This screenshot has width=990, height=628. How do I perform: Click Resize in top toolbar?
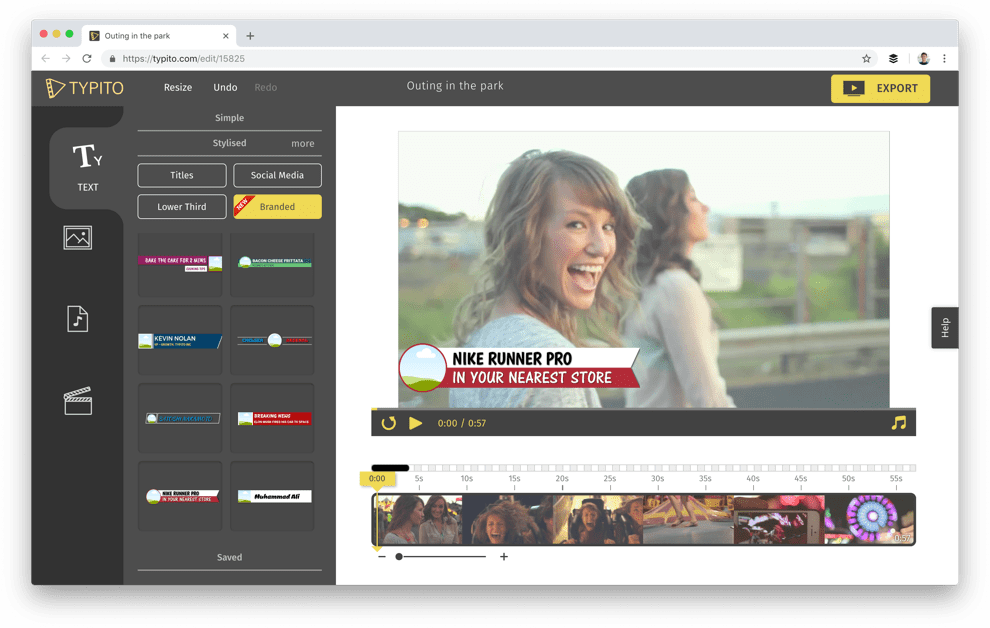[x=178, y=88]
